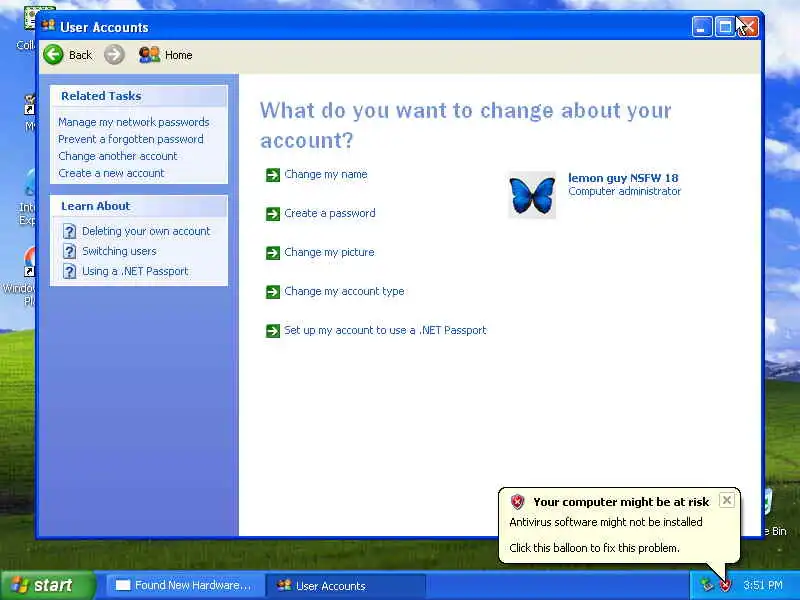Open Switching users help topic
This screenshot has width=800, height=600.
[x=119, y=251]
